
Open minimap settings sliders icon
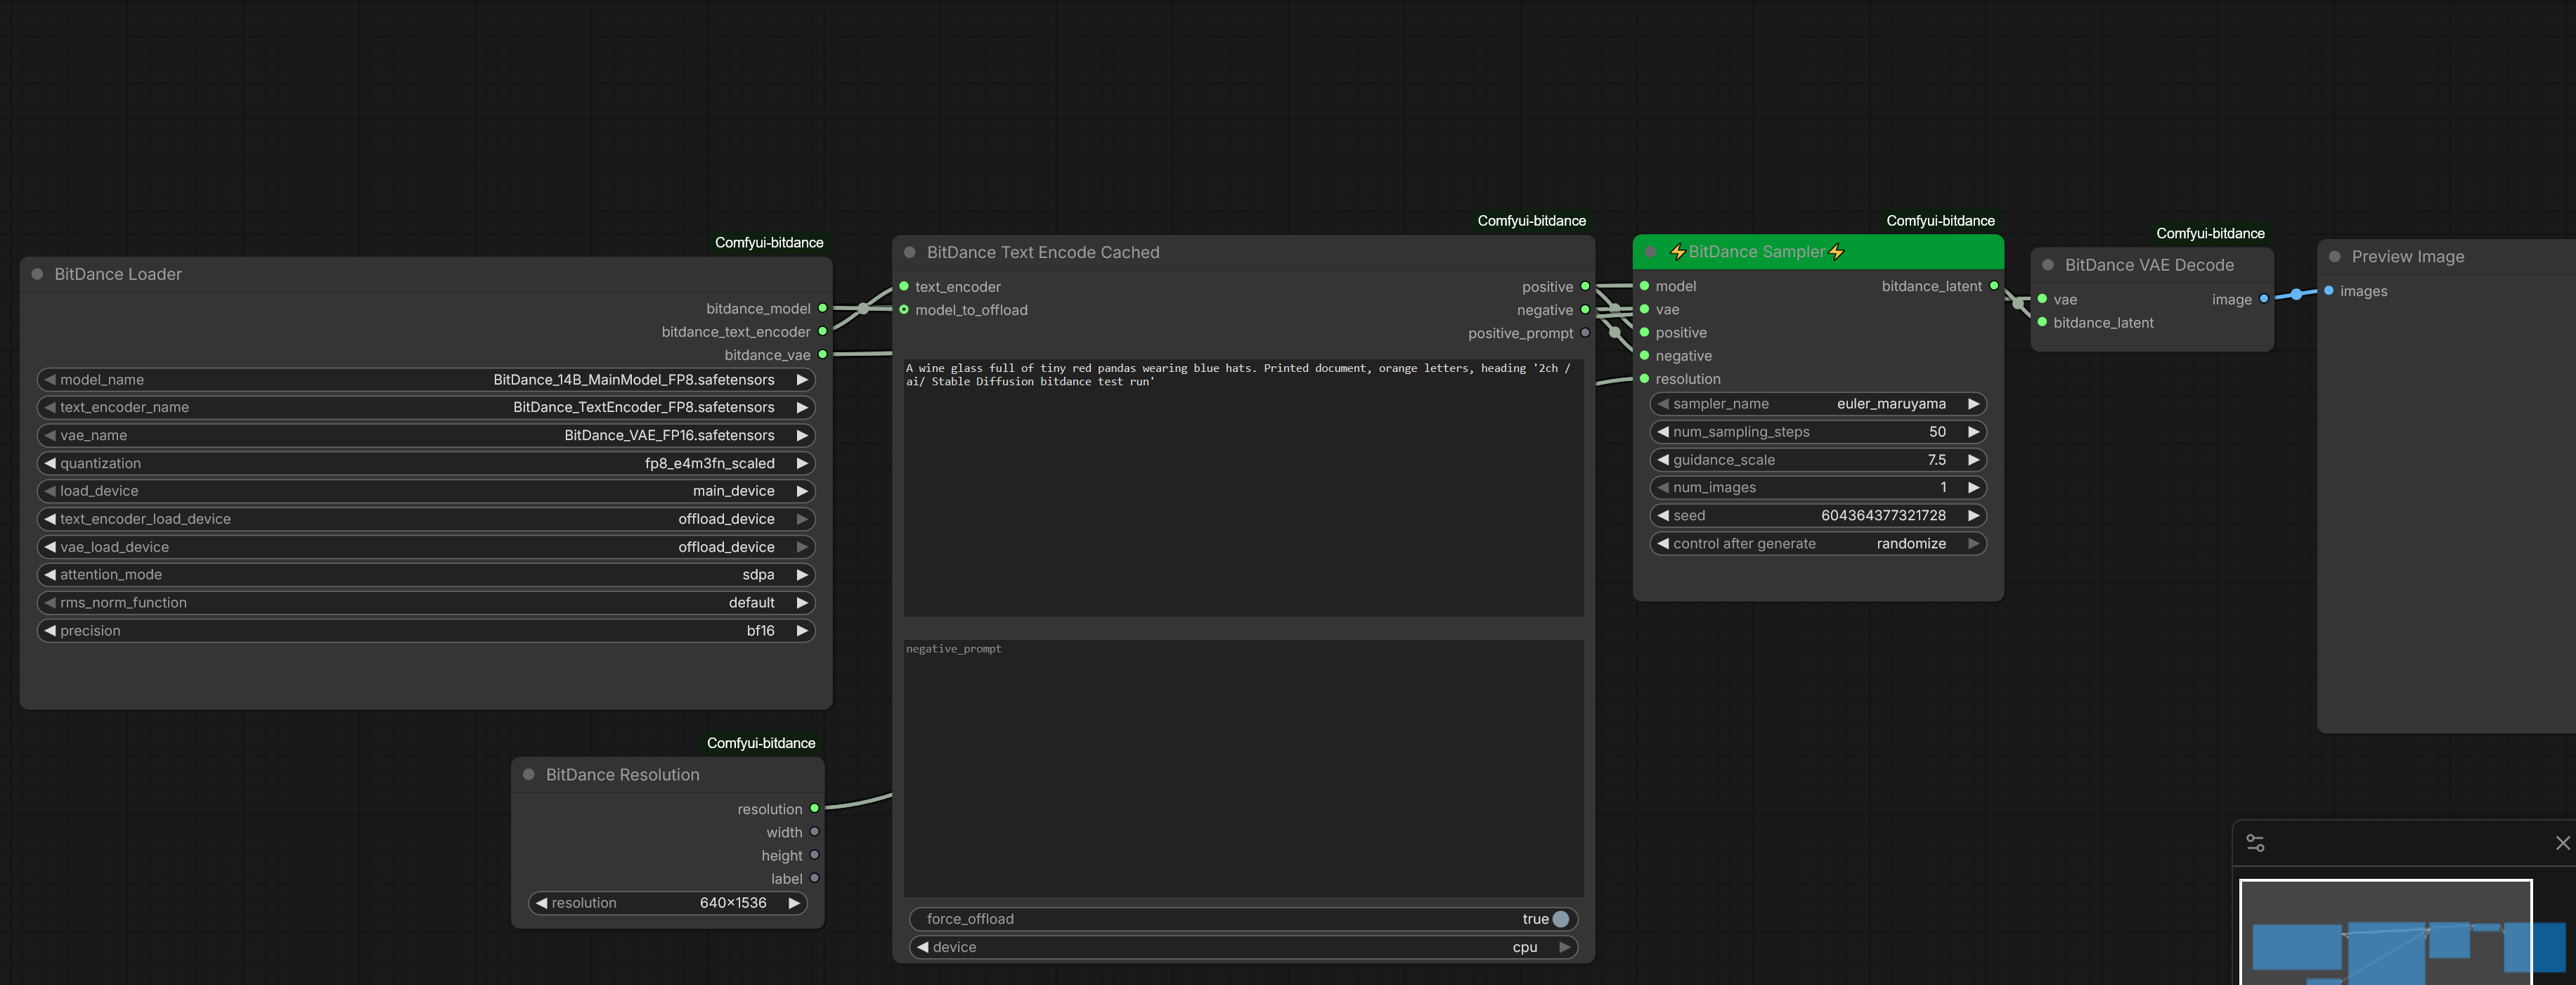coord(2255,843)
